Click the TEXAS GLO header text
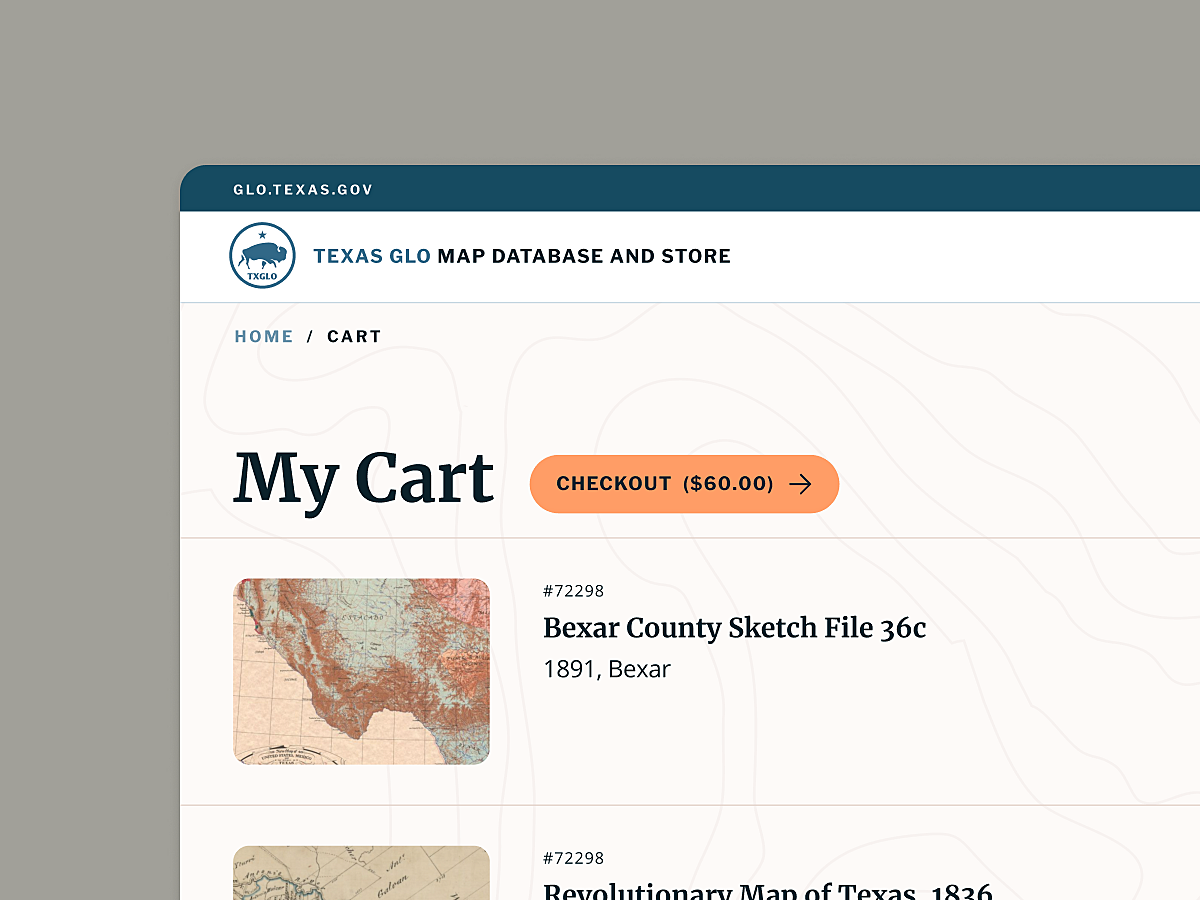1200x900 pixels. (371, 256)
